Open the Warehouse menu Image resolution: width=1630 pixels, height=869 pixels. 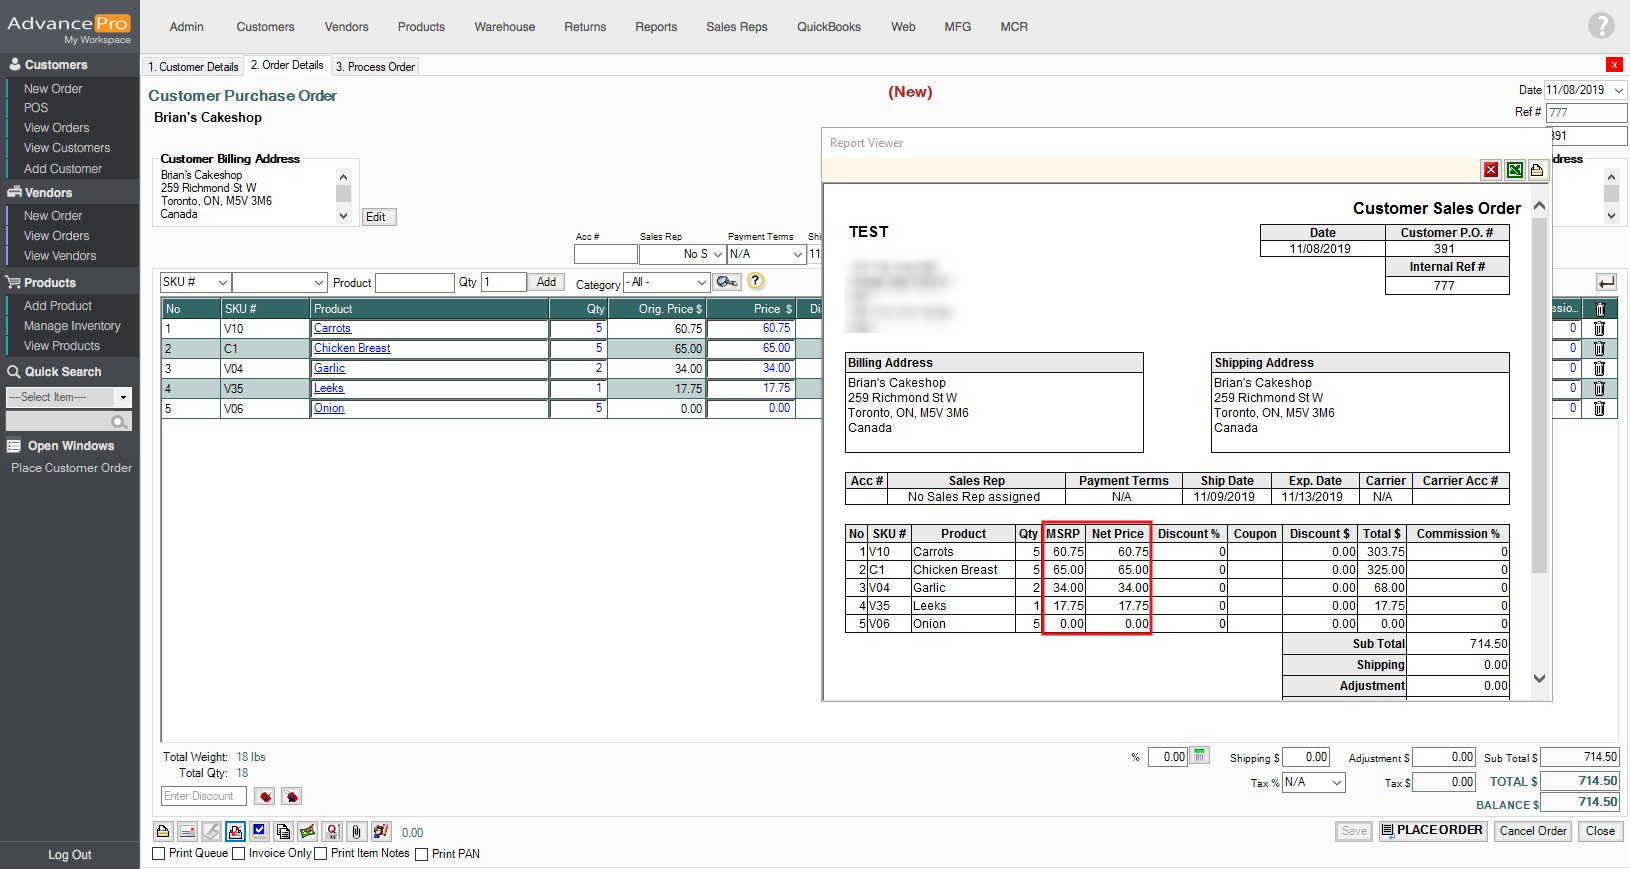pos(504,27)
